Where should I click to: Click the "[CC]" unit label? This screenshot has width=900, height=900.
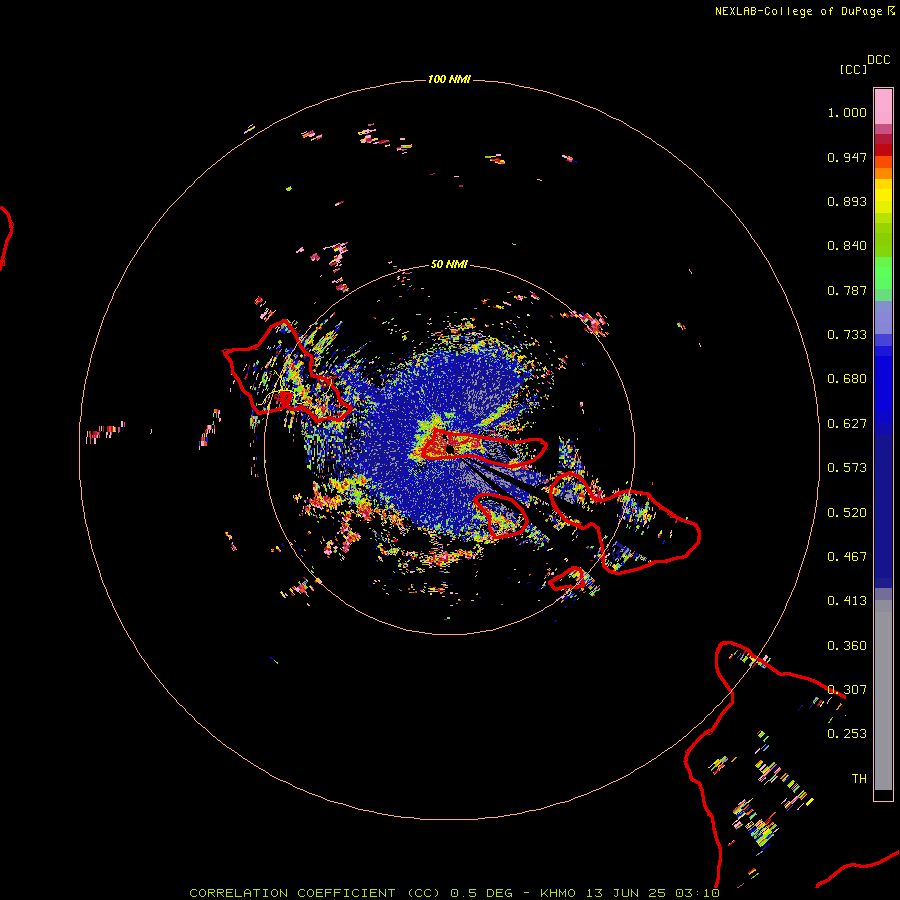[x=853, y=69]
